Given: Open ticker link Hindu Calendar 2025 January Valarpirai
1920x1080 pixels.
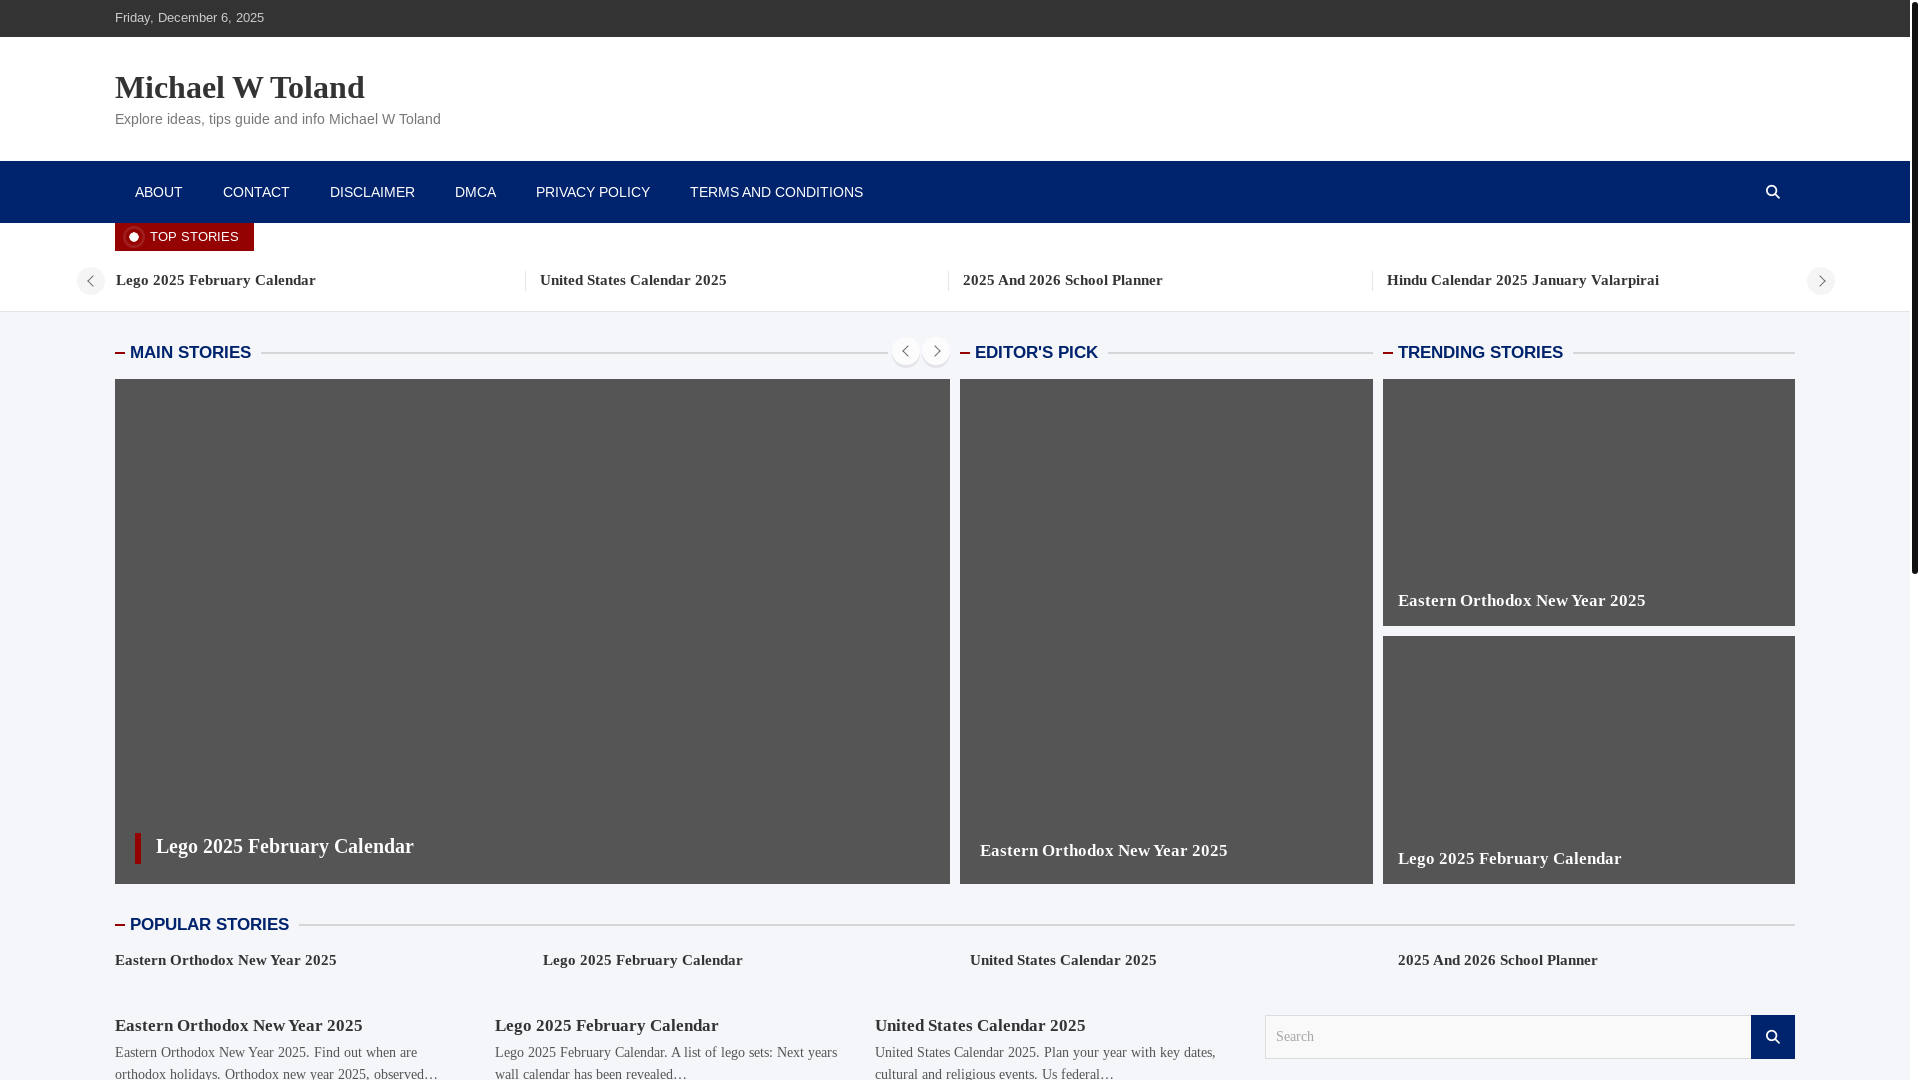Looking at the screenshot, I should [1523, 280].
